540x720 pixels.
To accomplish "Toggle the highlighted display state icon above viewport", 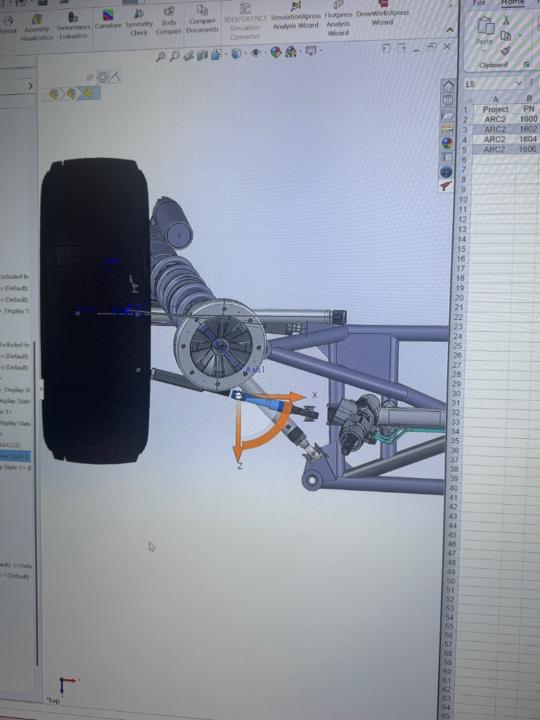I will tap(89, 94).
